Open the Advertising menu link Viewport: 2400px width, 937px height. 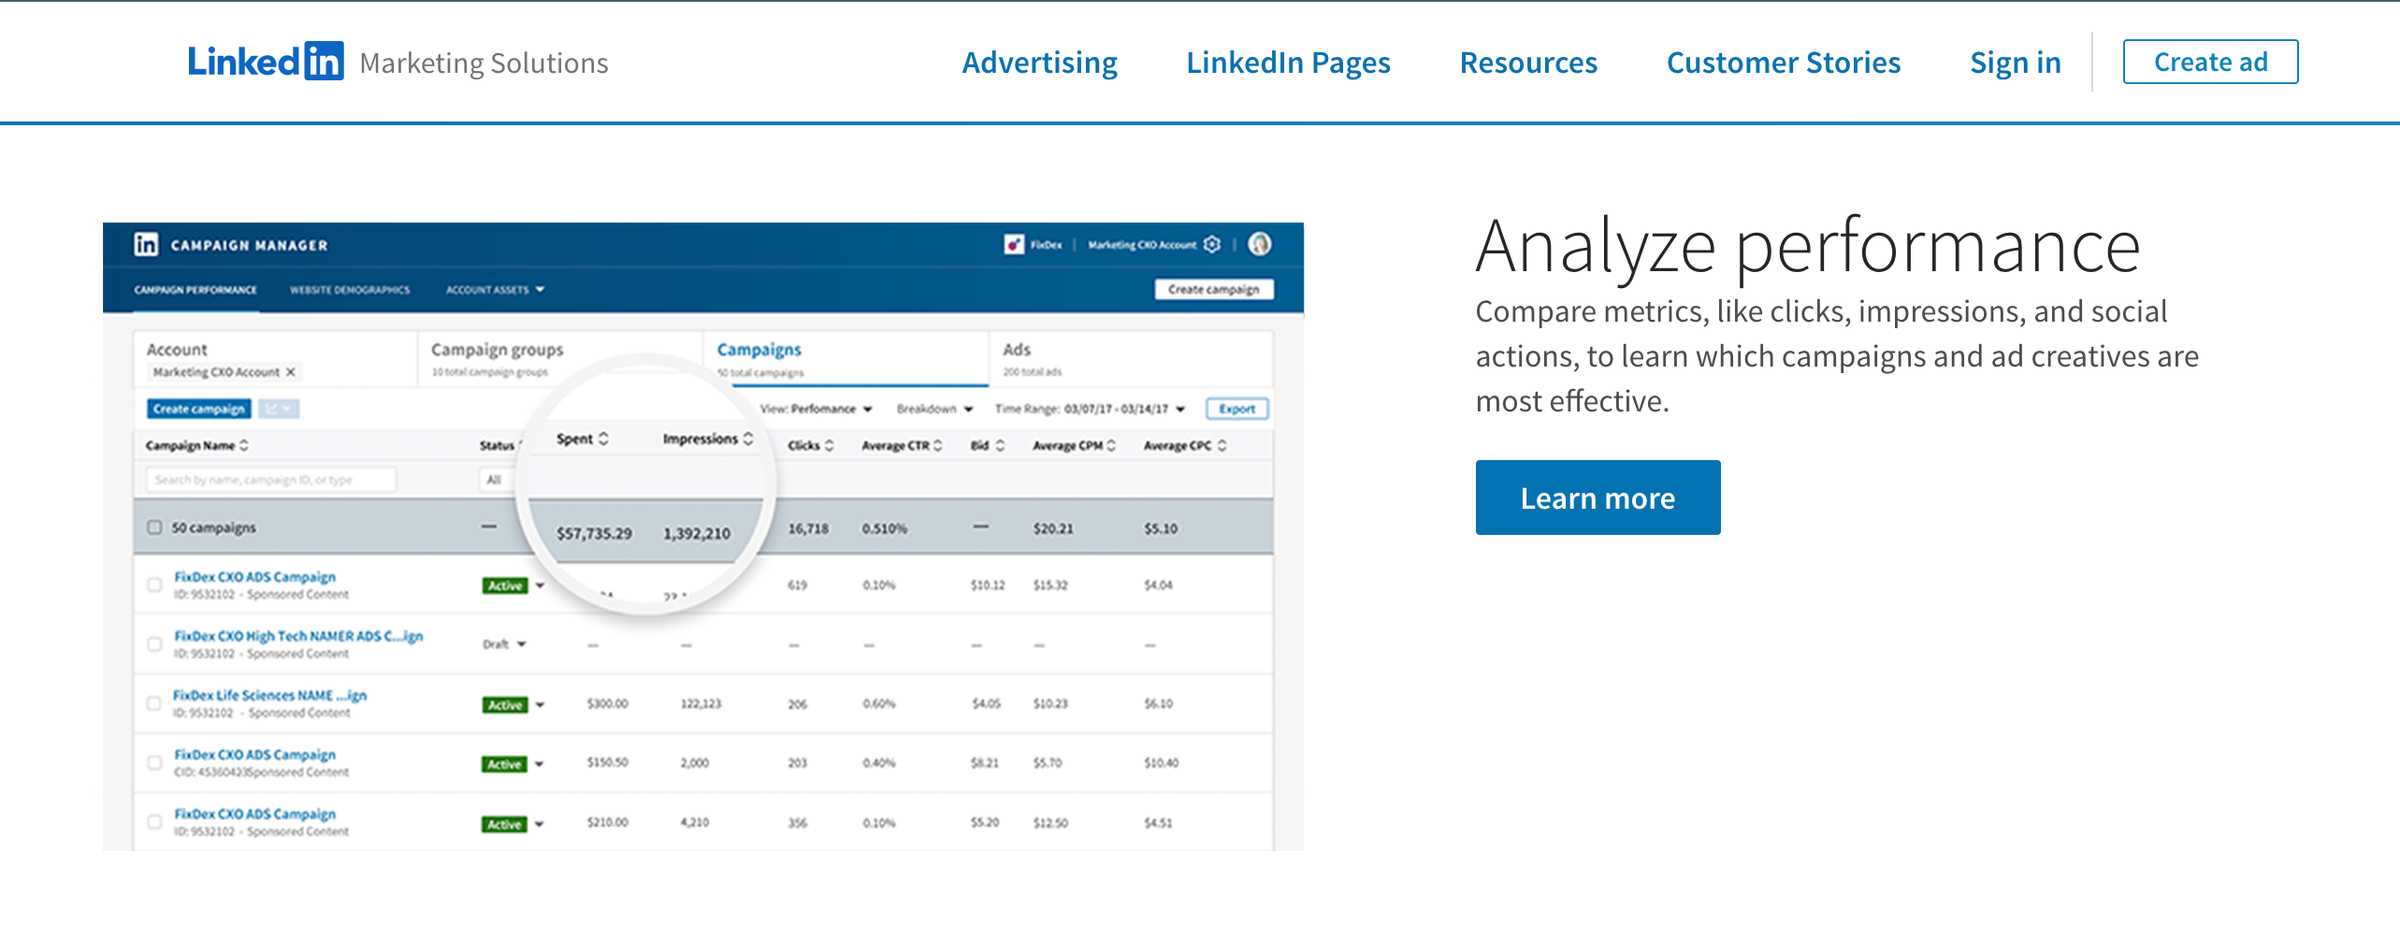tap(1040, 62)
